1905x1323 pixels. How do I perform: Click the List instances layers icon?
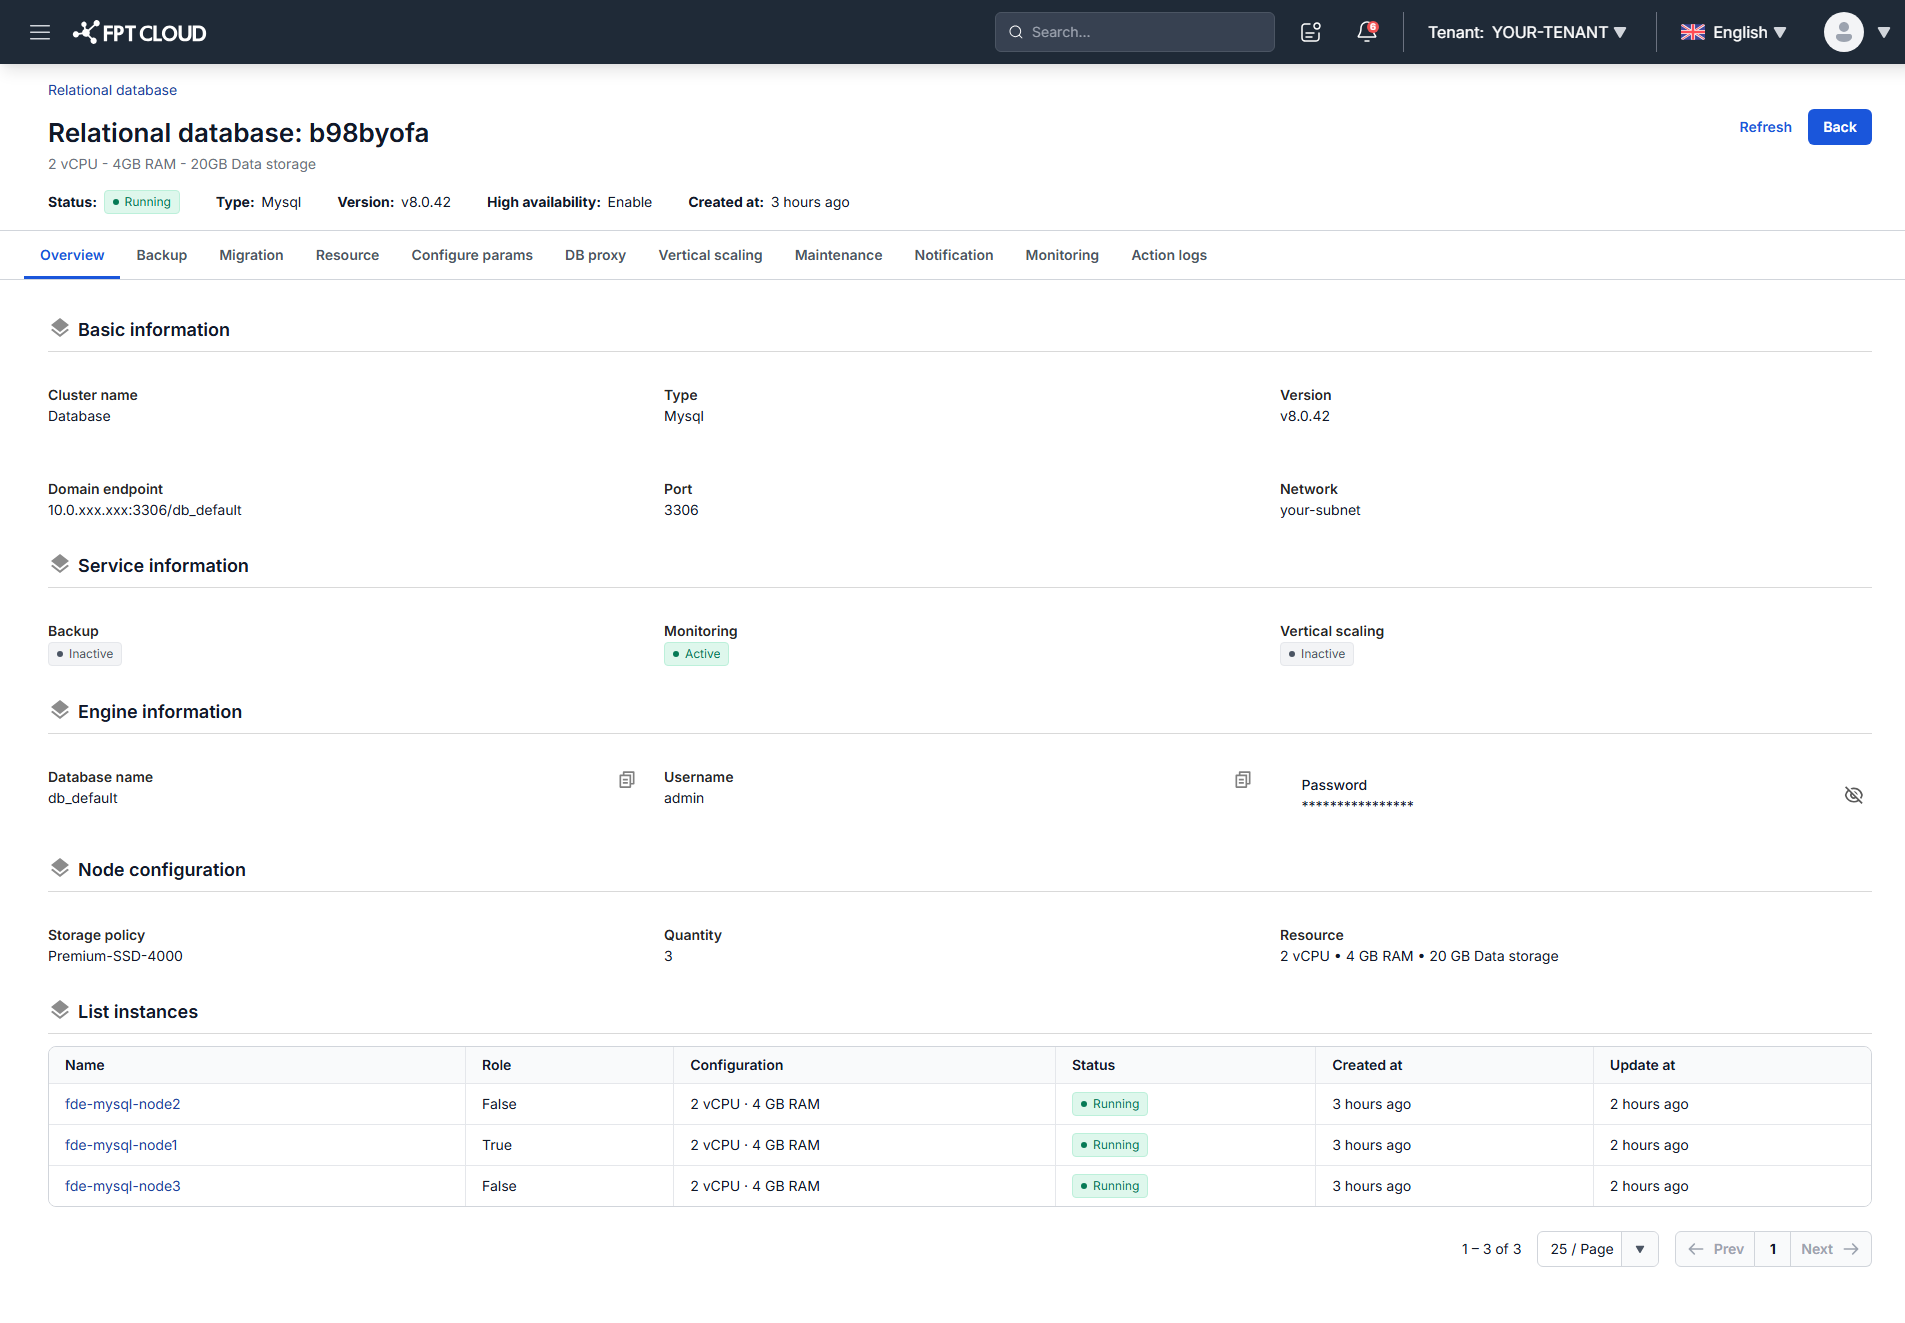coord(60,1010)
